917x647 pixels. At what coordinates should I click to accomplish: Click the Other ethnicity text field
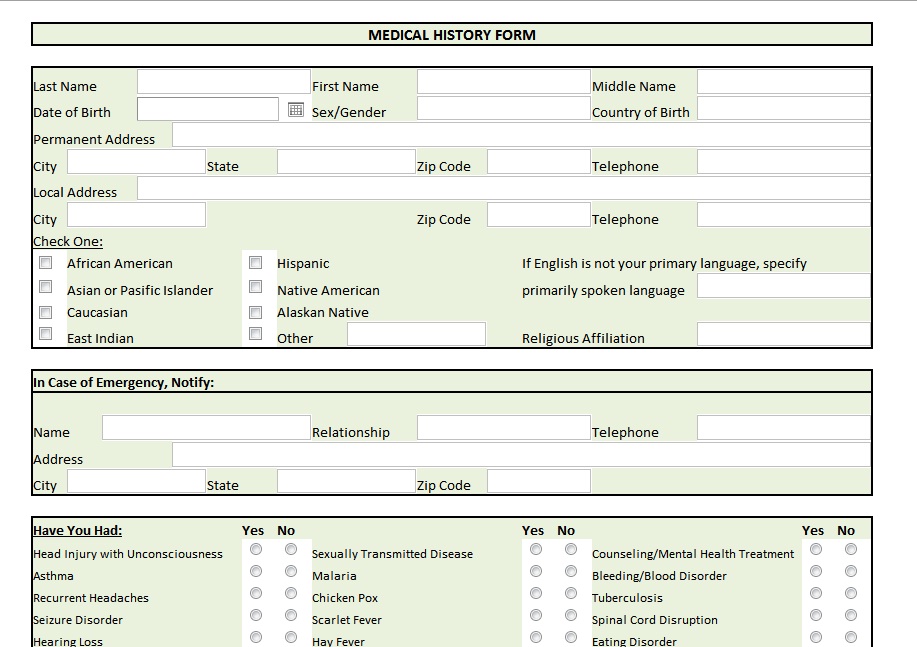[415, 335]
